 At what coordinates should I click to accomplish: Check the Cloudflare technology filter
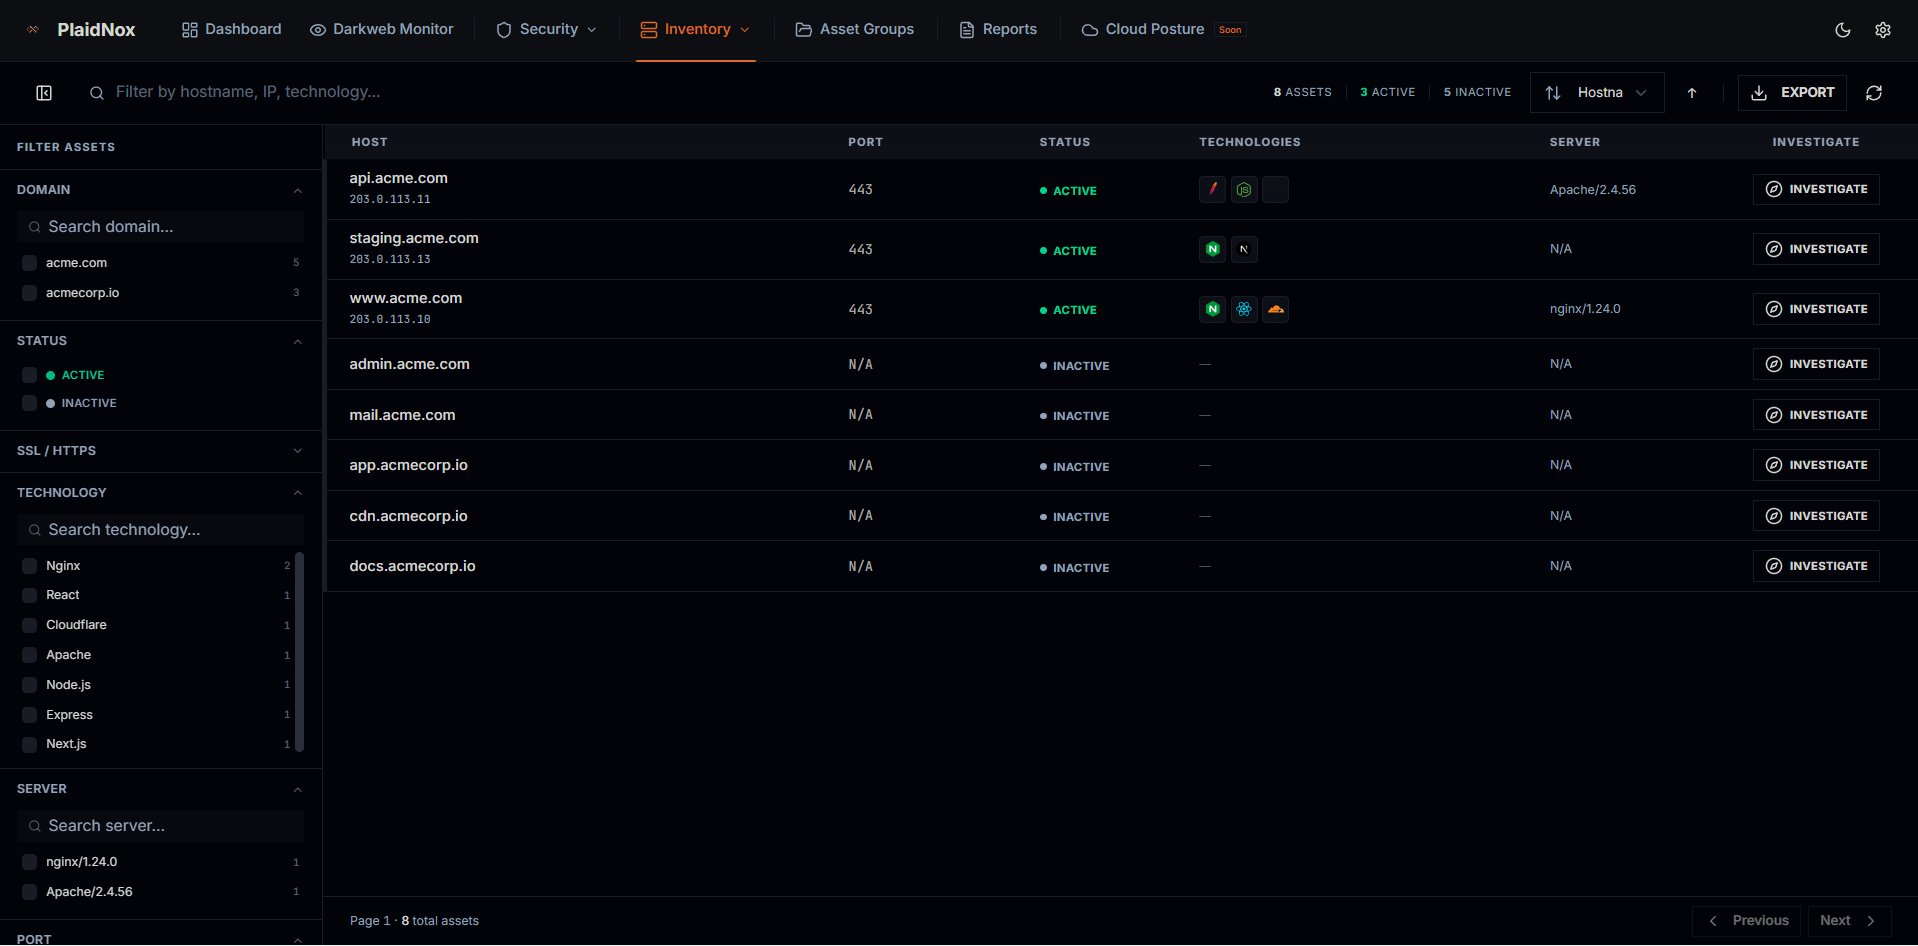(x=29, y=624)
